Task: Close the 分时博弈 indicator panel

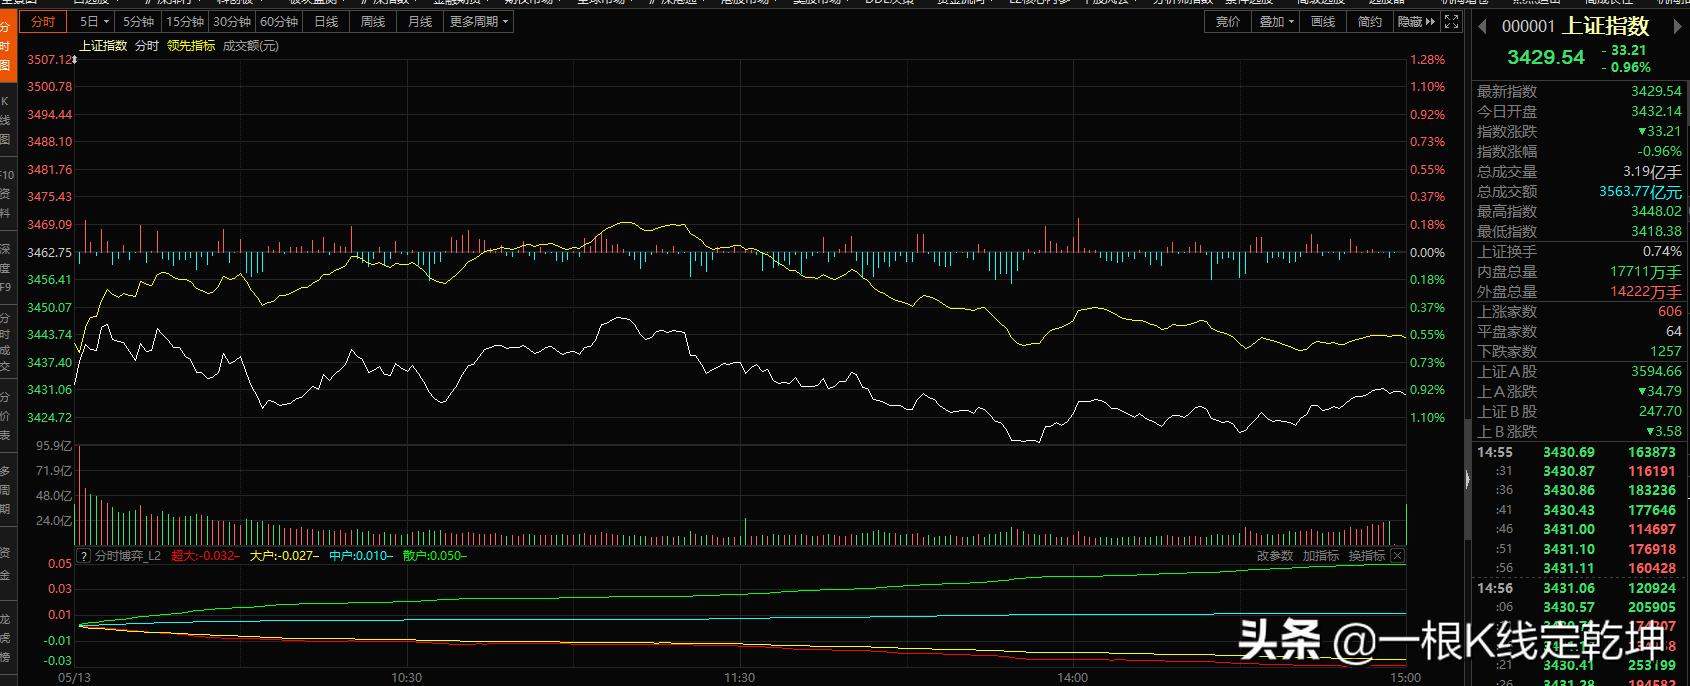Action: coord(1397,556)
